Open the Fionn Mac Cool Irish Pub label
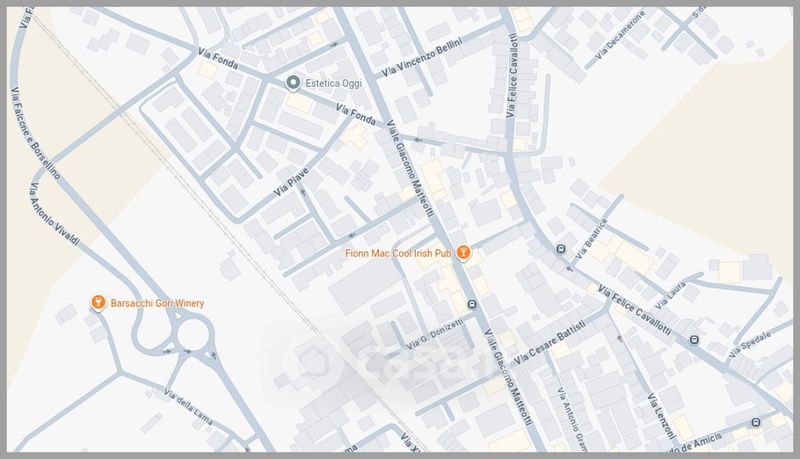This screenshot has height=459, width=800. pyautogui.click(x=398, y=253)
